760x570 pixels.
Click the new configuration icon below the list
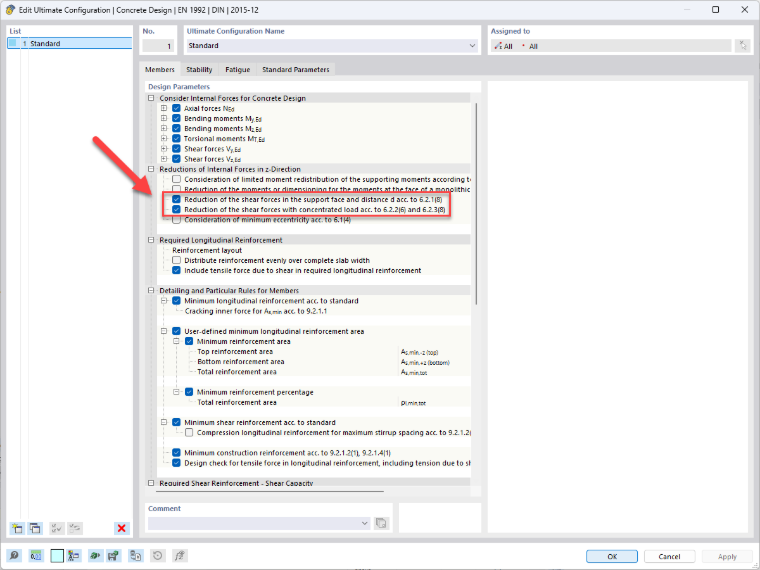pyautogui.click(x=17, y=528)
